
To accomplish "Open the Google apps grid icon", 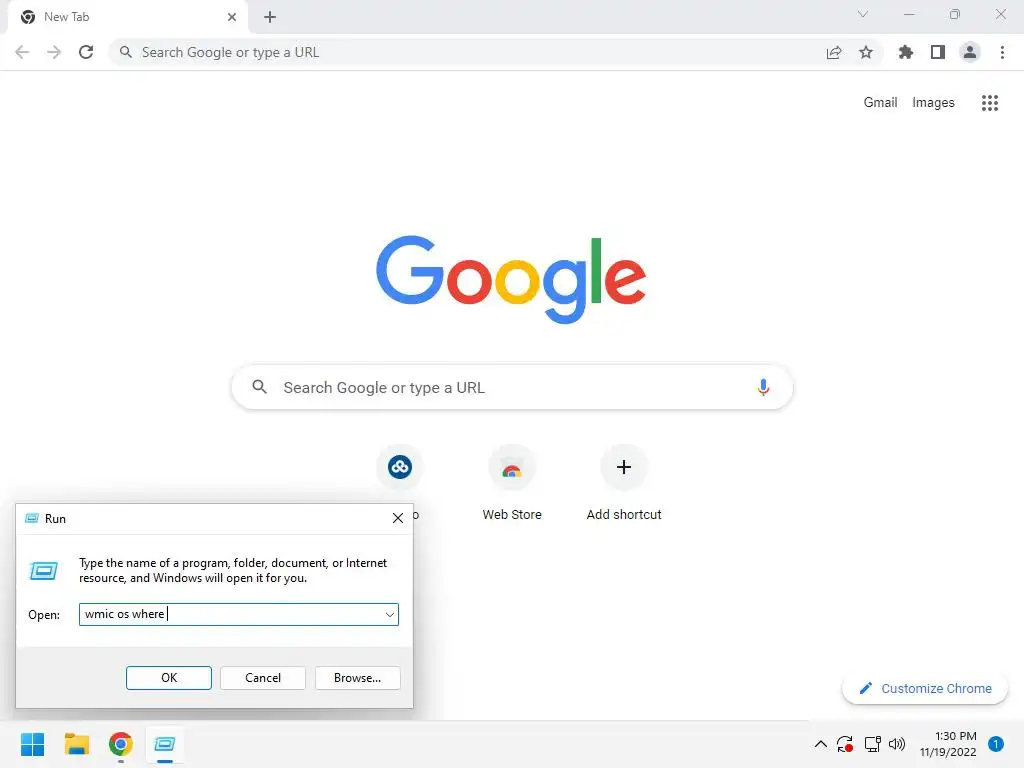I will pos(990,103).
